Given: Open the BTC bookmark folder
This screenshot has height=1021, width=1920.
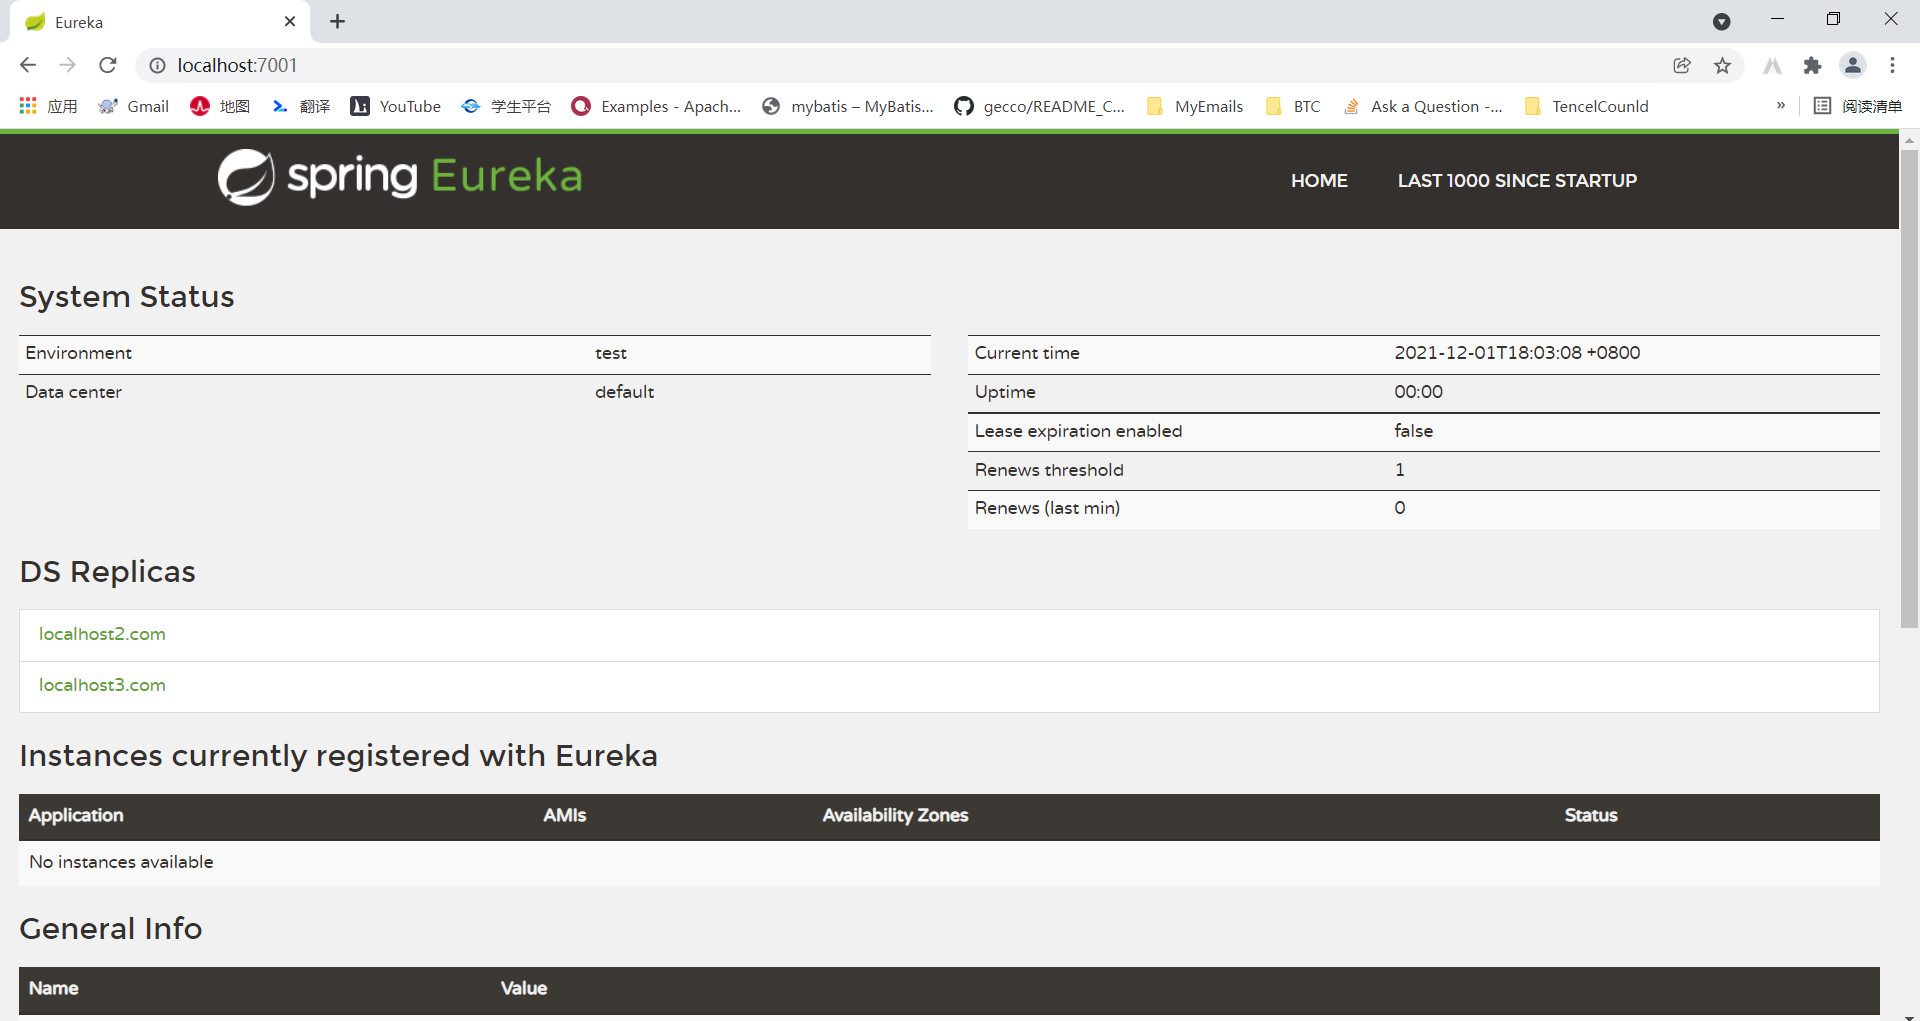Looking at the screenshot, I should point(1293,106).
